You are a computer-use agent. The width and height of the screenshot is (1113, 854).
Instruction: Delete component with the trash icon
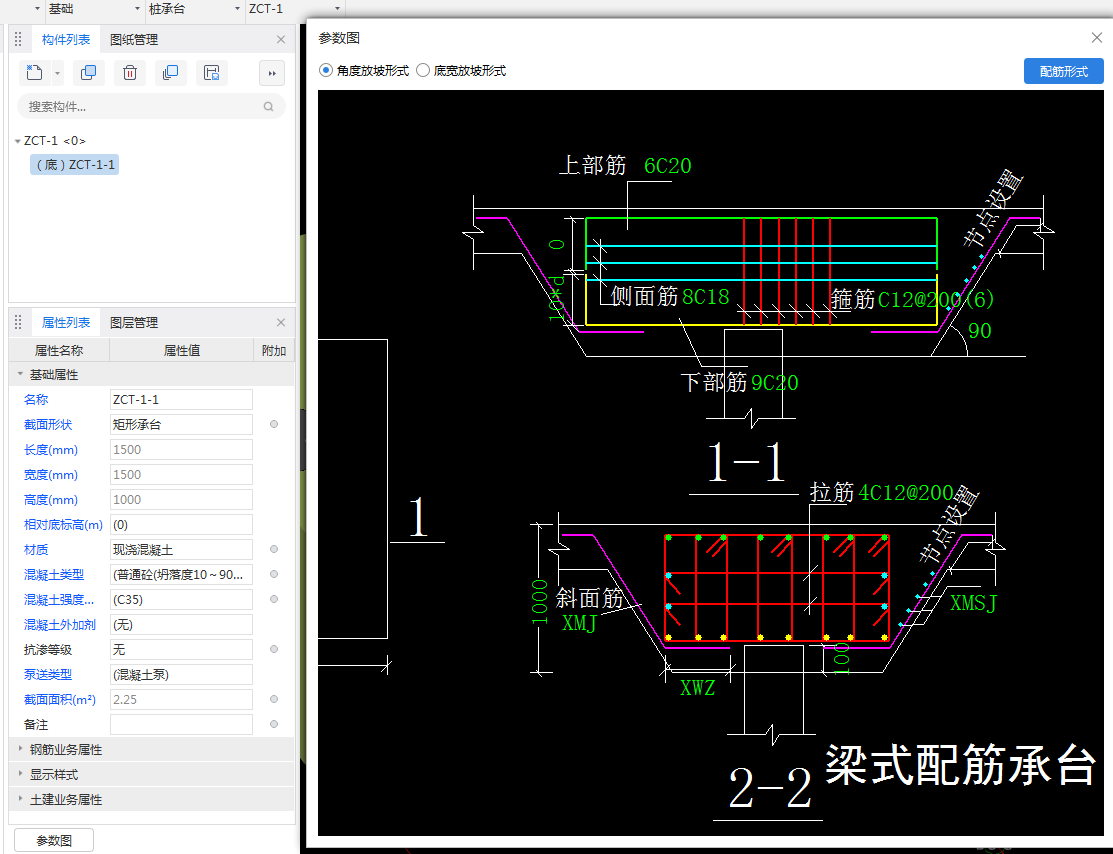130,72
